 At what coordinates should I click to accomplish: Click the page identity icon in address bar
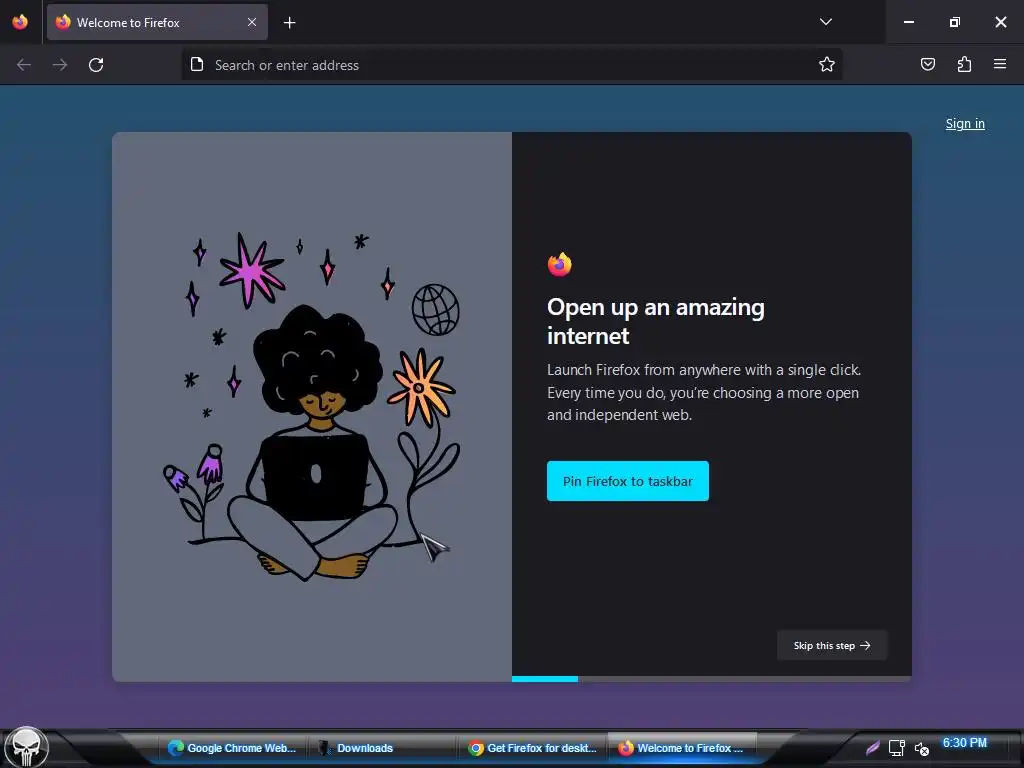coord(197,65)
